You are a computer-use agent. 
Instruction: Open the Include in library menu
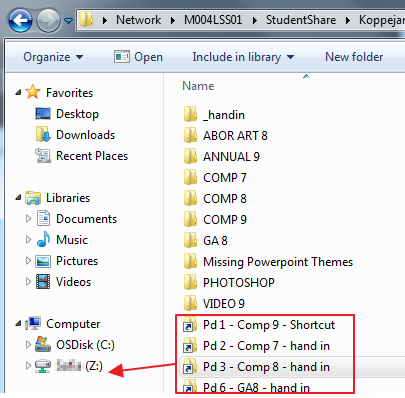pos(243,57)
